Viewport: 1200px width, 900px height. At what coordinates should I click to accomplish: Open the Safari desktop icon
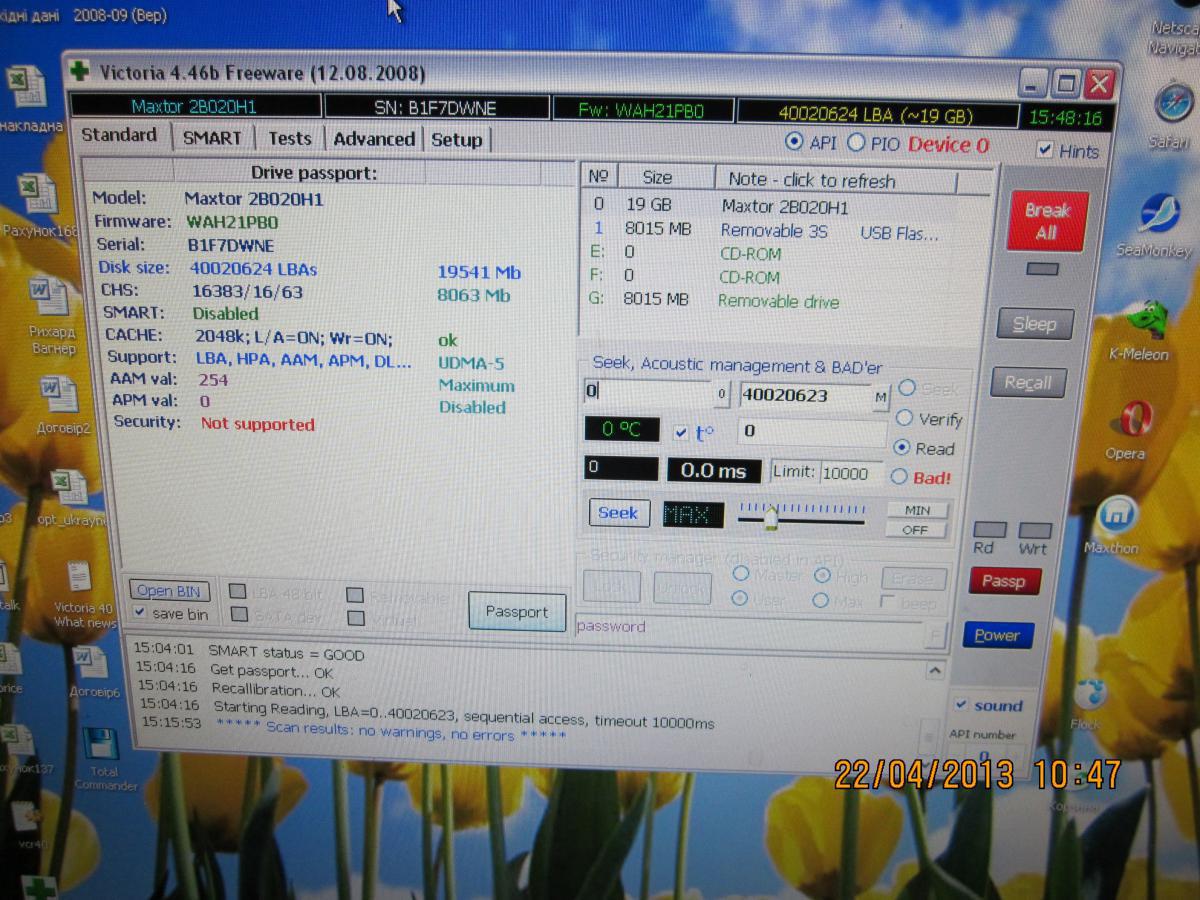click(1172, 104)
